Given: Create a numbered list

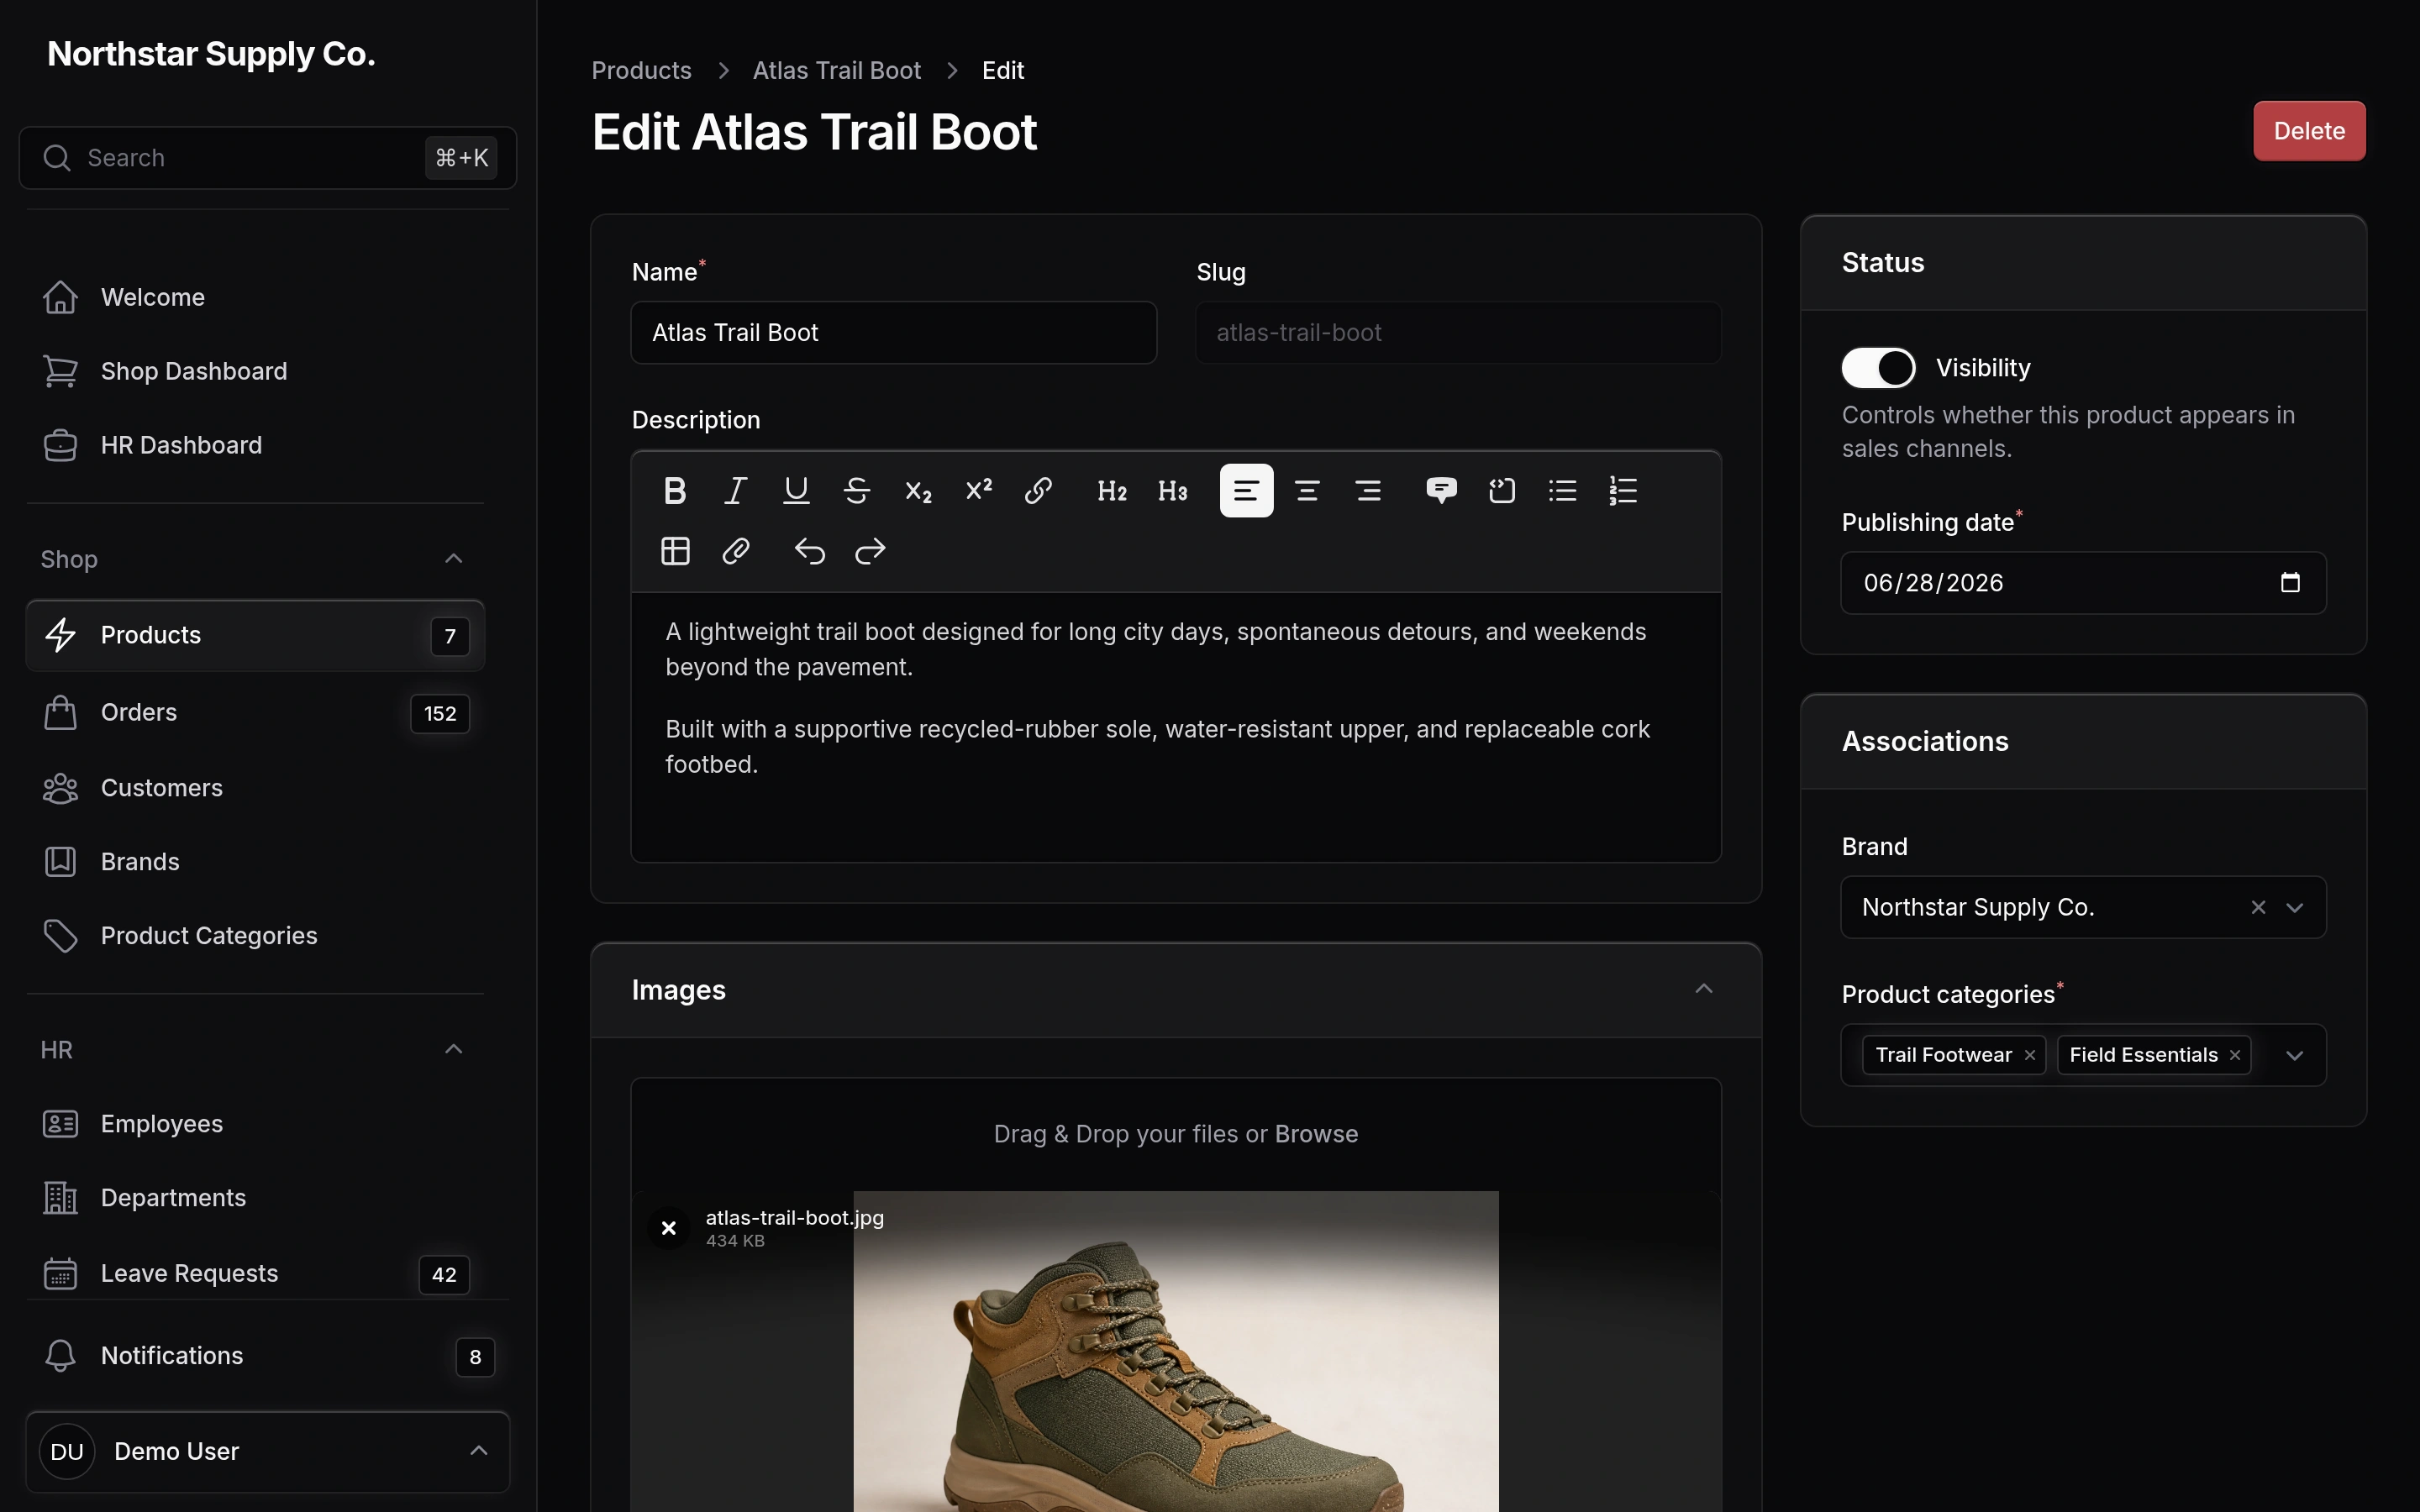Looking at the screenshot, I should point(1623,490).
